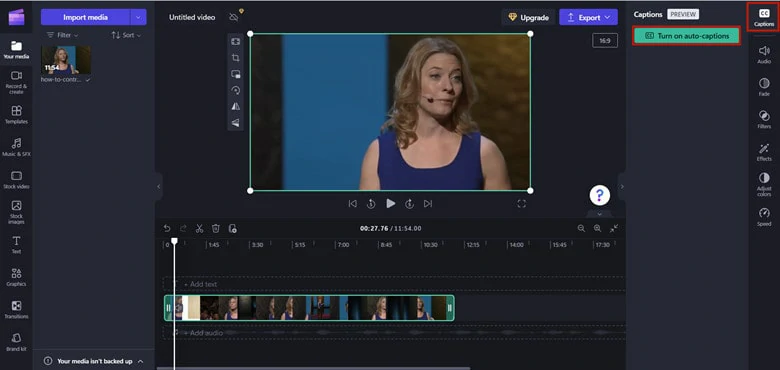780x370 pixels.
Task: Click the 5:15 mark on the timeline ruler
Action: point(299,245)
